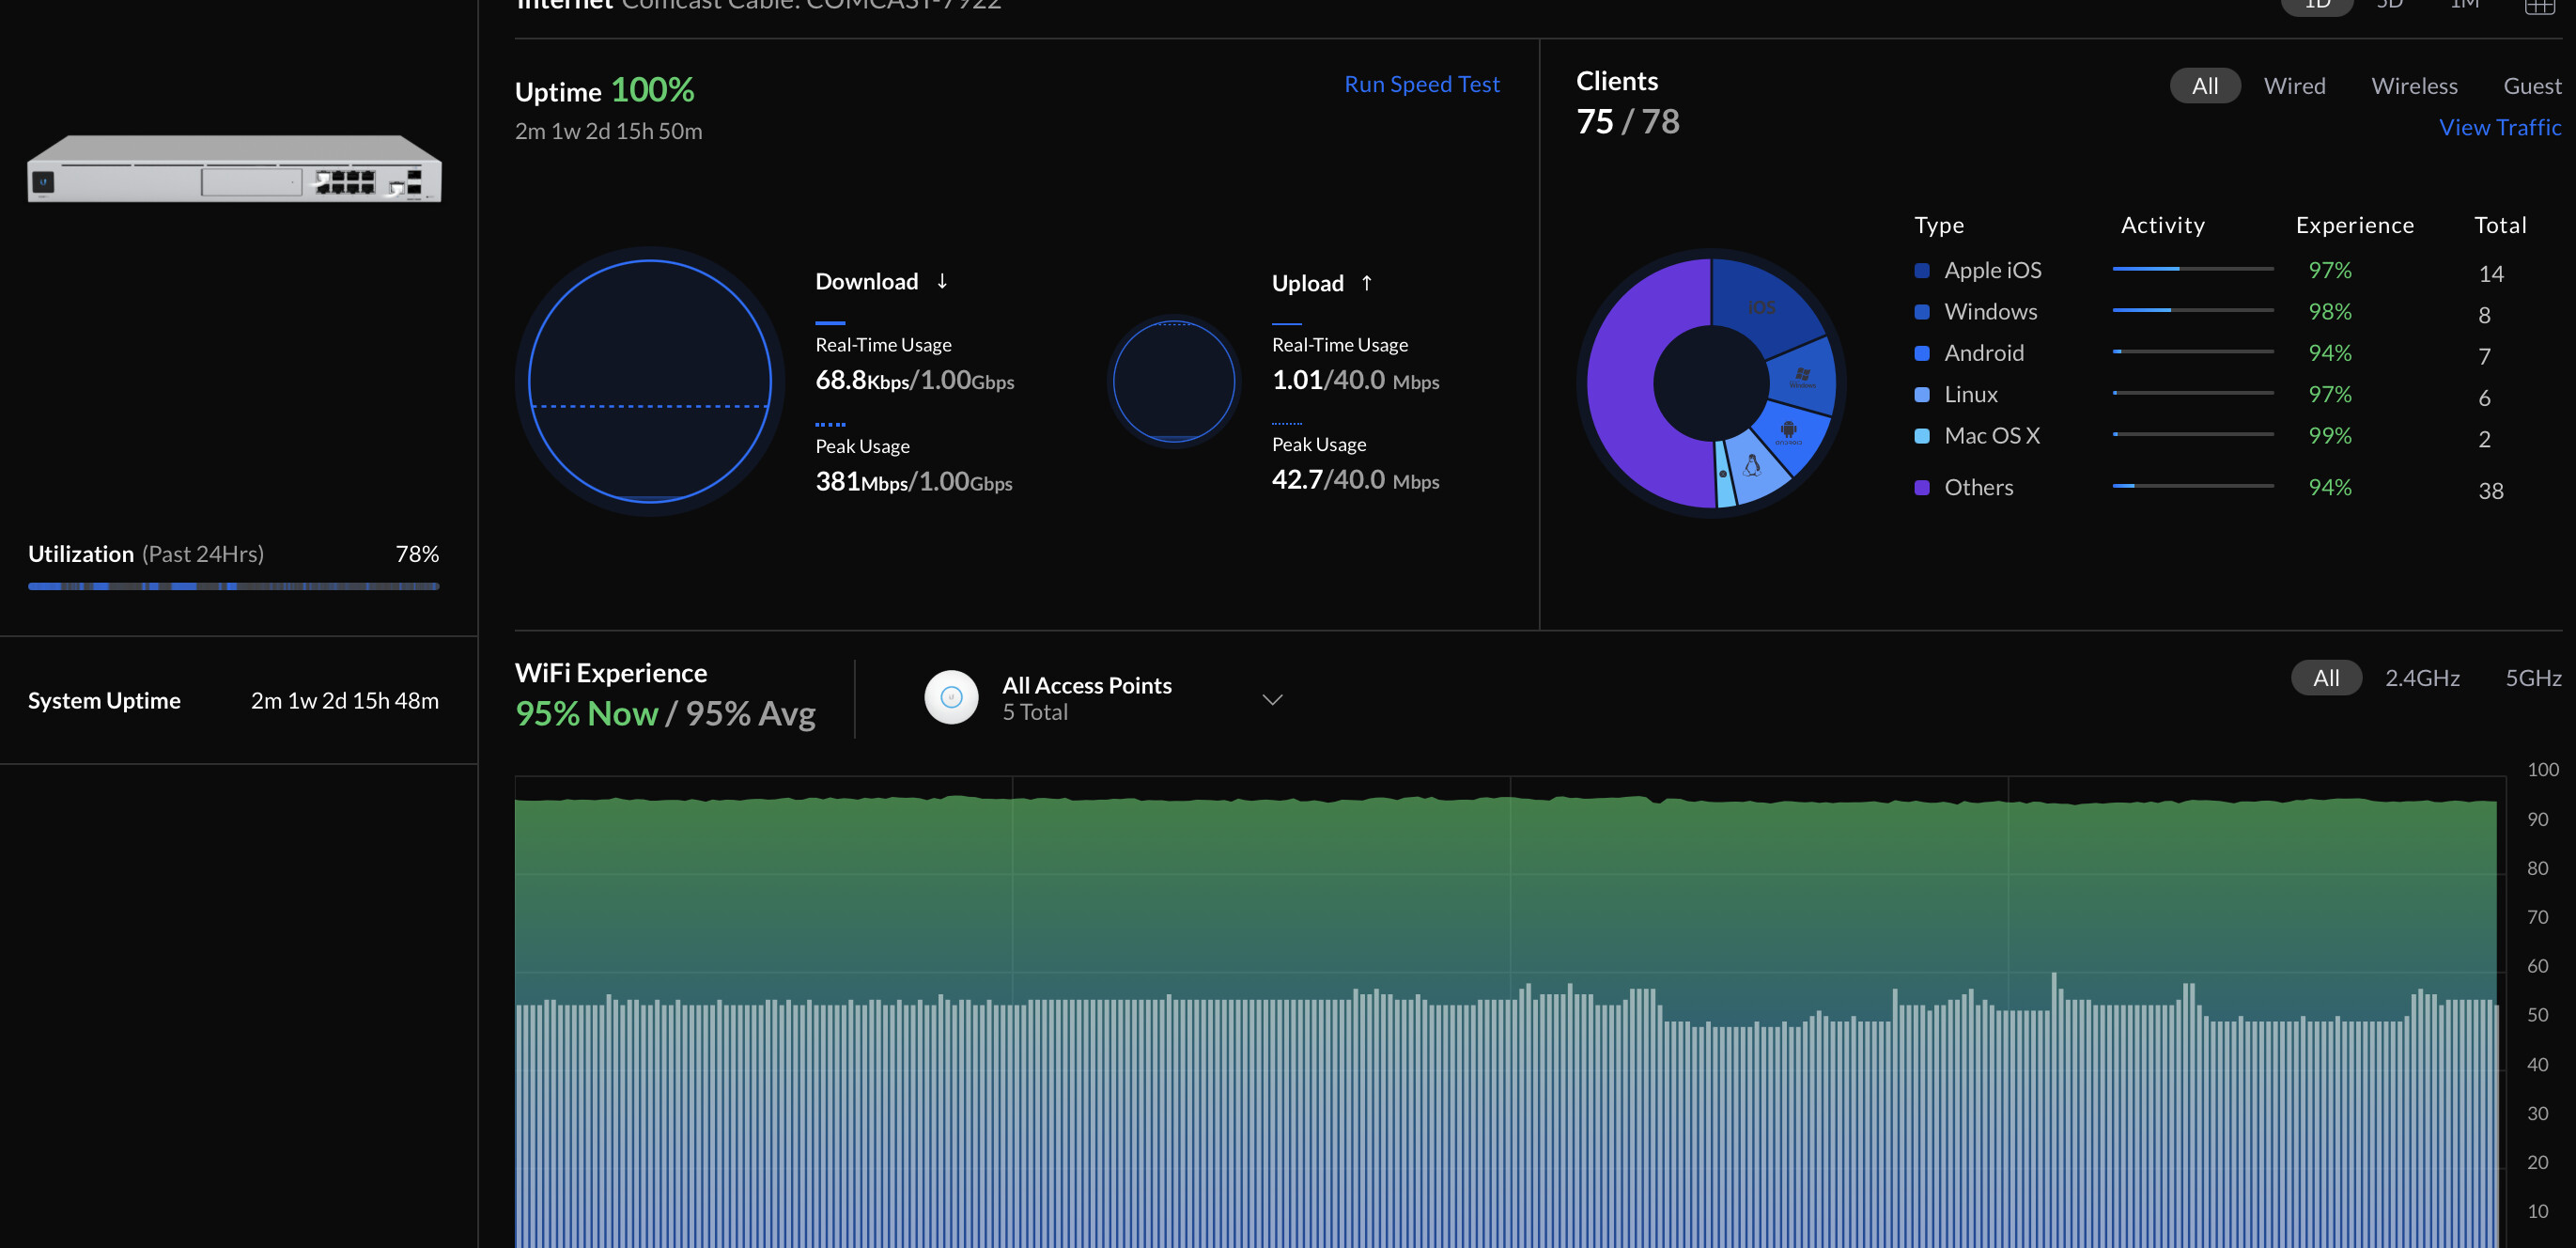
Task: Click the iOS segment of the clients donut
Action: (1761, 308)
